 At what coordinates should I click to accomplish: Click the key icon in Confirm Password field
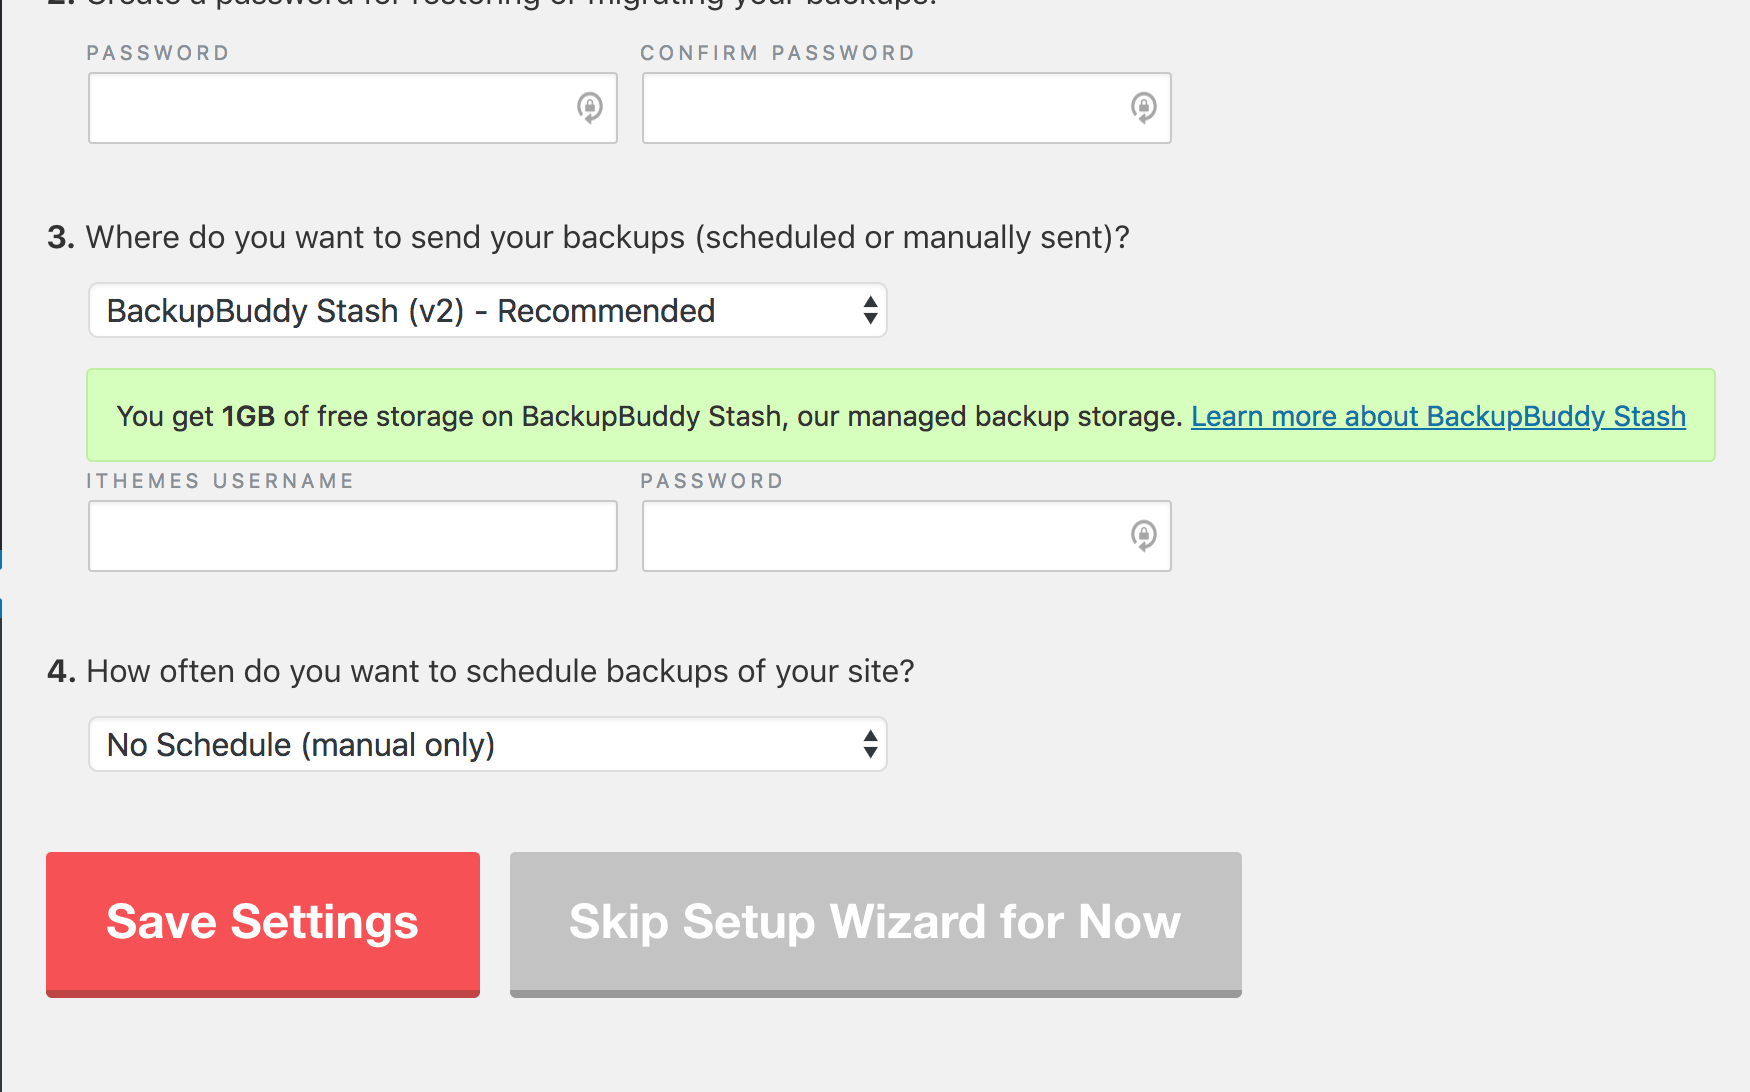(1144, 107)
